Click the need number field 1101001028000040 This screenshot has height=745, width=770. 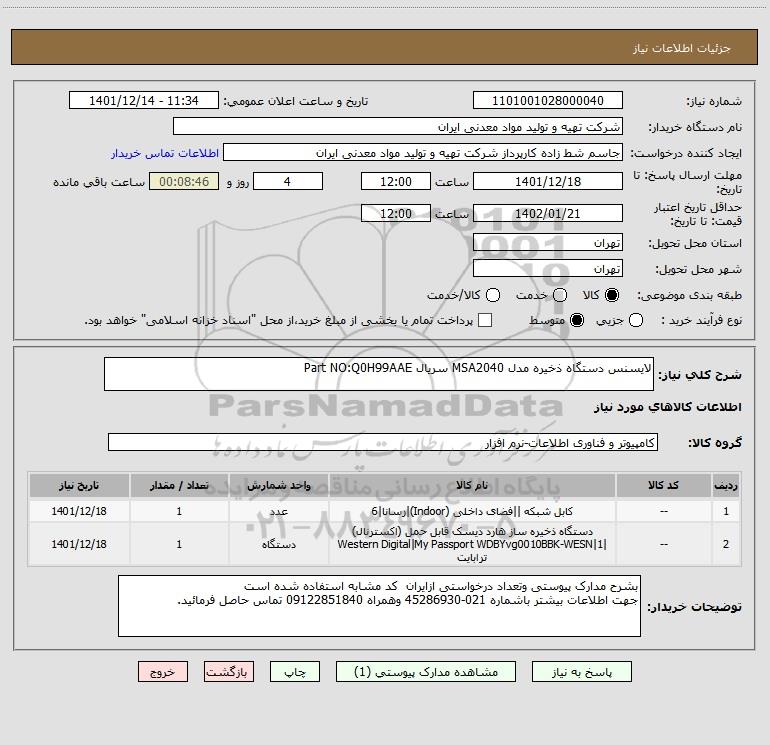[x=548, y=101]
